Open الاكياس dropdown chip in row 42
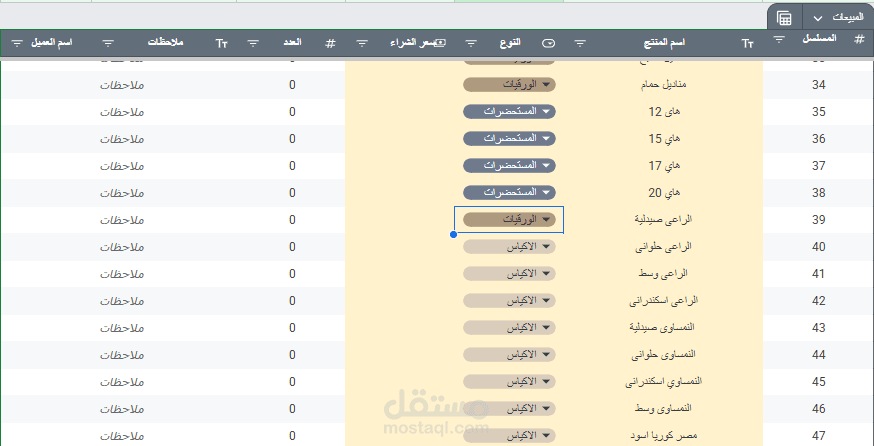Viewport: 874px width, 446px height. 509,300
